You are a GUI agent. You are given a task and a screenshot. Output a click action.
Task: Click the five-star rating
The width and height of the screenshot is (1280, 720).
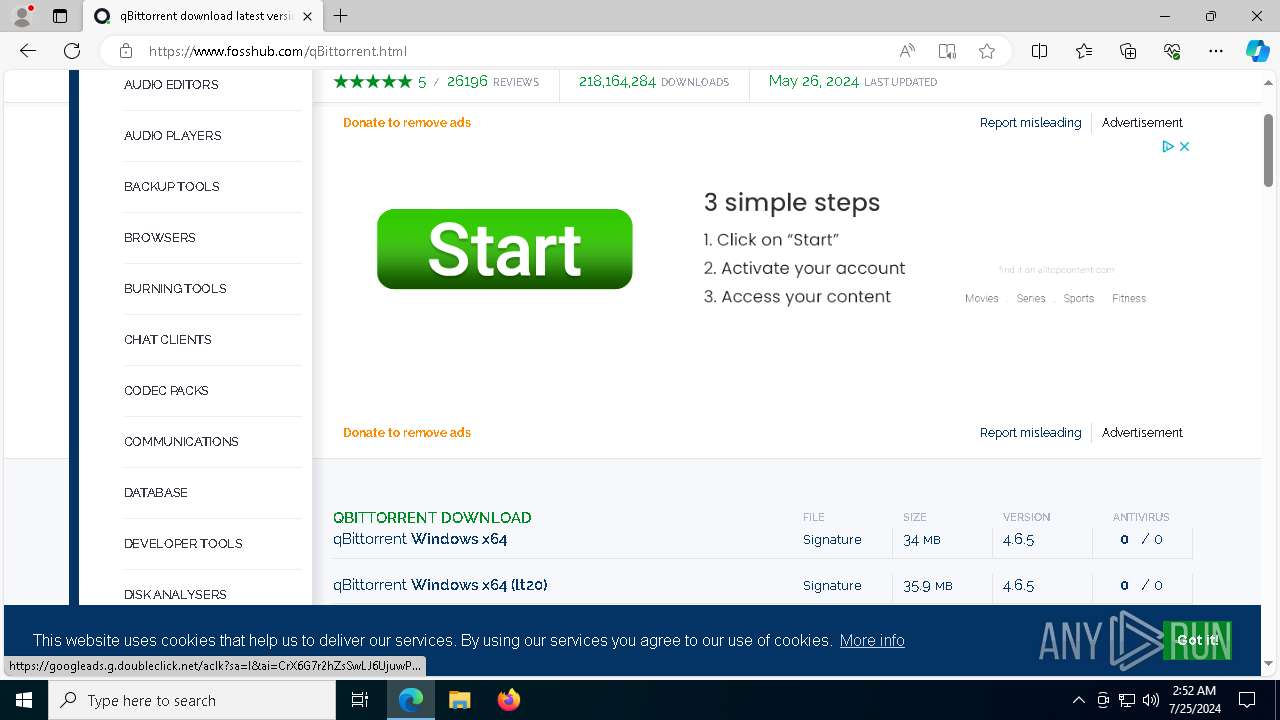click(372, 82)
